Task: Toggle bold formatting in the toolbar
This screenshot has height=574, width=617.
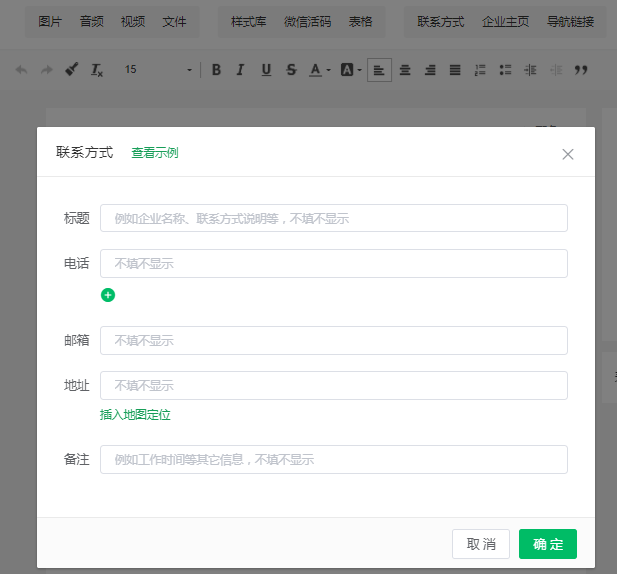Action: click(x=216, y=70)
